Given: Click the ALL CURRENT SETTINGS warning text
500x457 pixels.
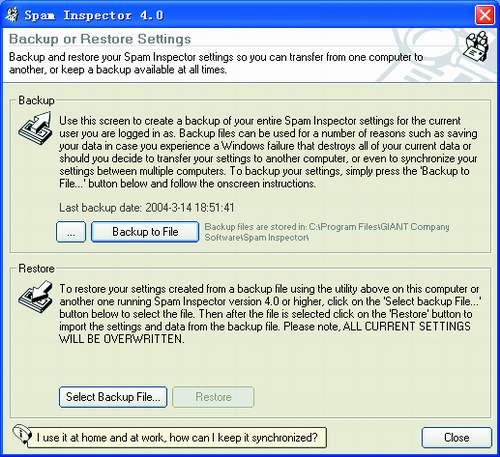Looking at the screenshot, I should (x=265, y=332).
